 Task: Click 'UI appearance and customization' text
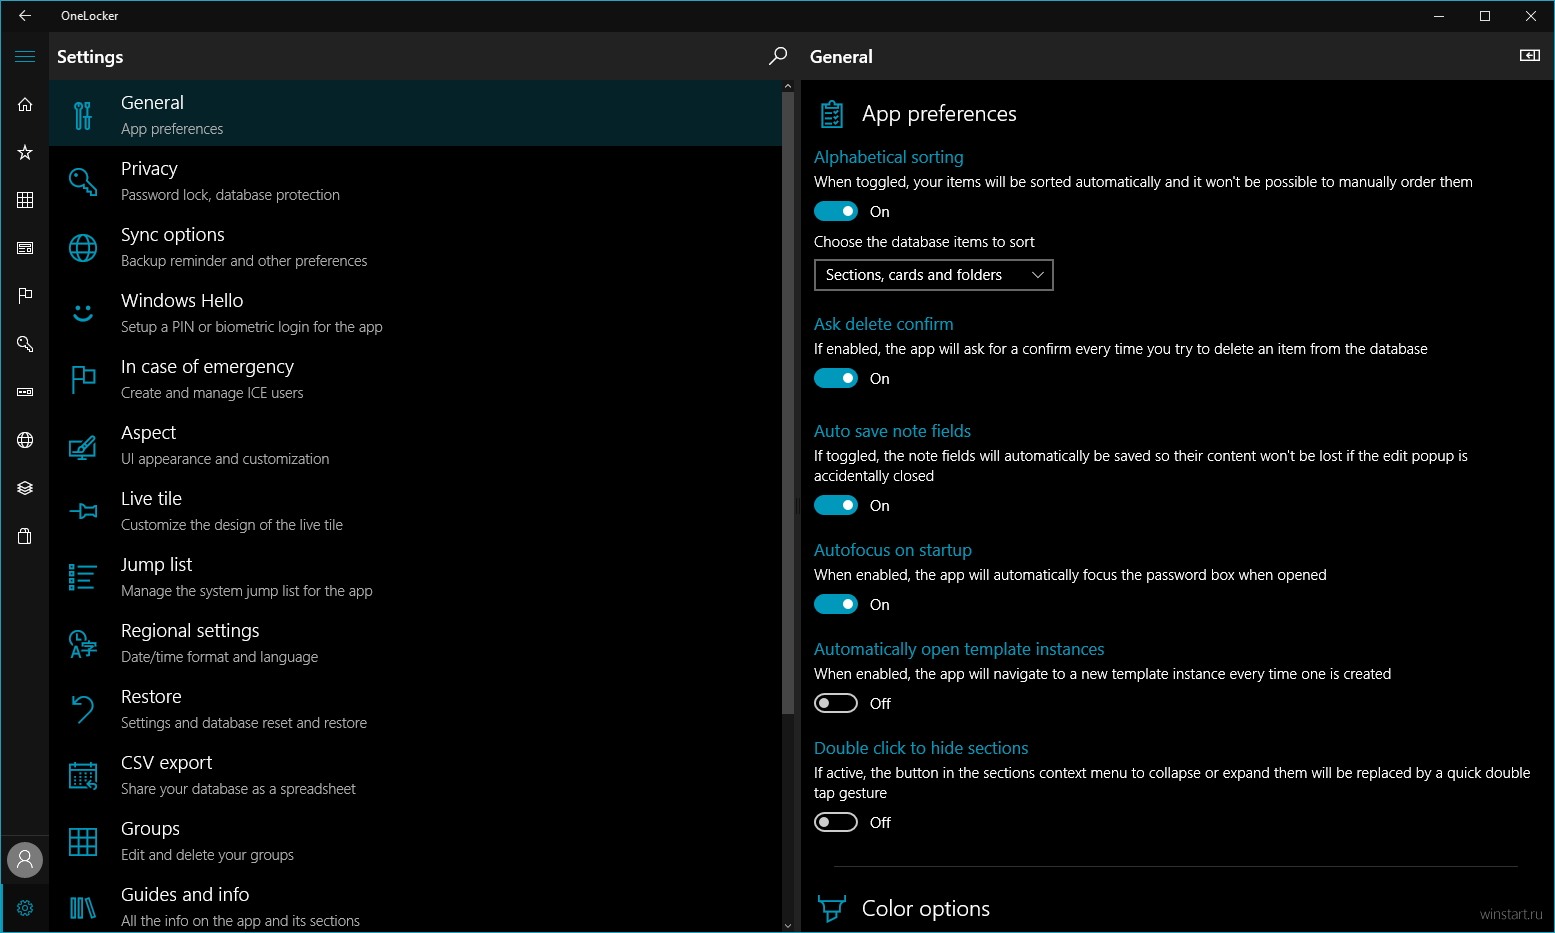click(x=225, y=459)
